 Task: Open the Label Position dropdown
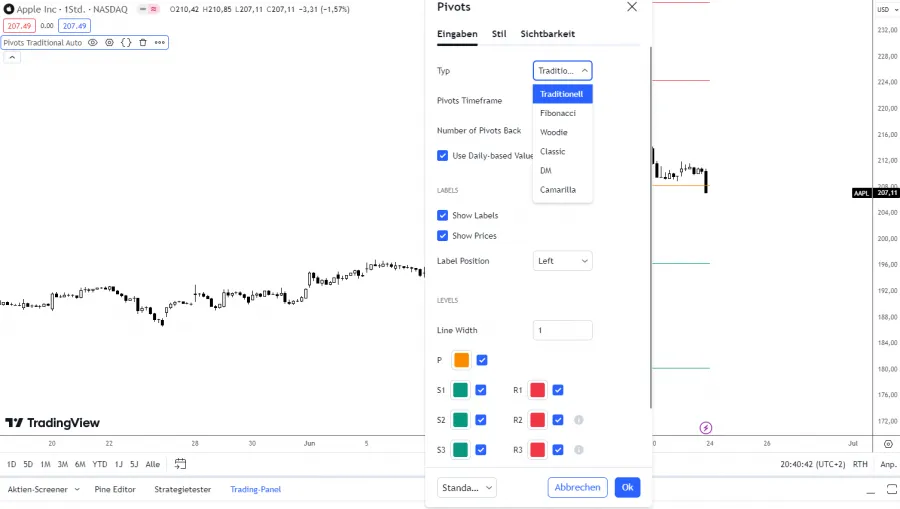point(563,261)
